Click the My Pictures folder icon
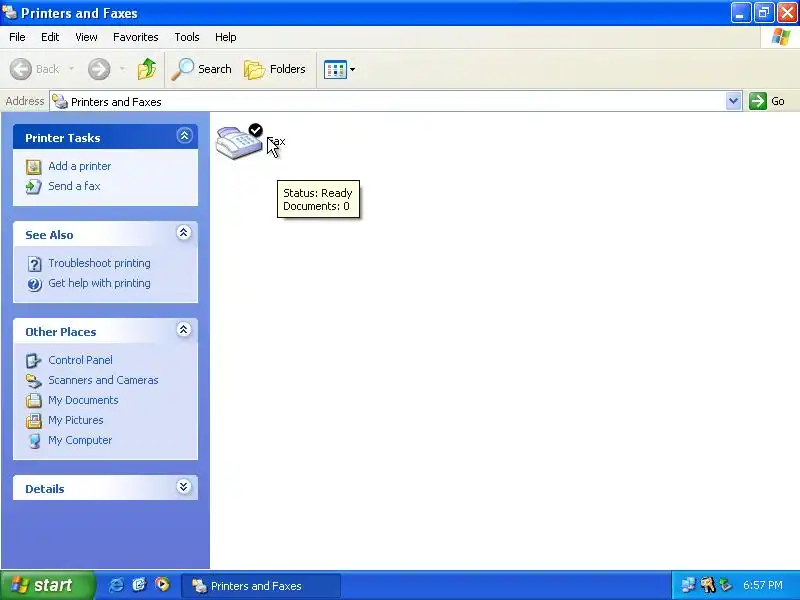Image resolution: width=800 pixels, height=600 pixels. click(x=34, y=420)
